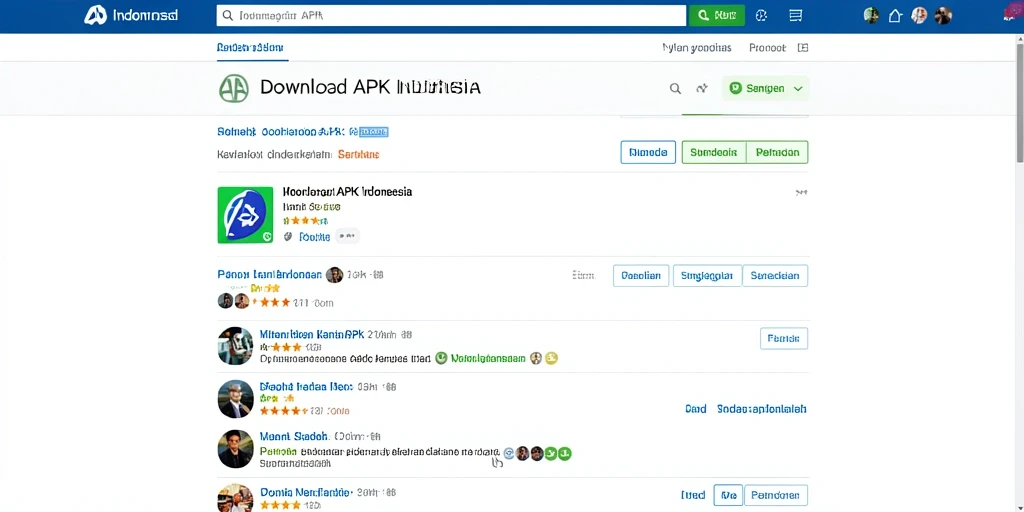
Task: Click the 'Iued' link in the bottom row
Action: click(x=693, y=495)
